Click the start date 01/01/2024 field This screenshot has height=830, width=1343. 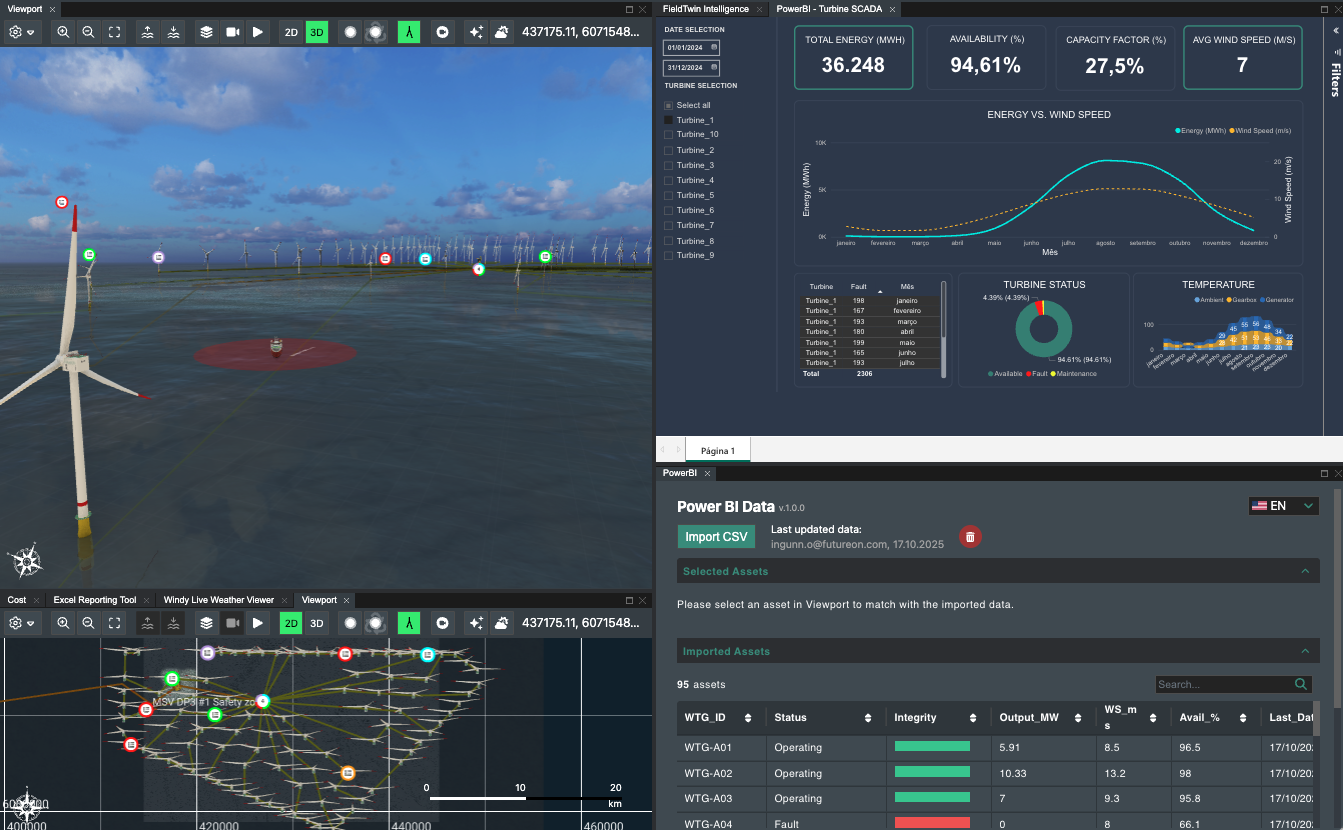(691, 48)
